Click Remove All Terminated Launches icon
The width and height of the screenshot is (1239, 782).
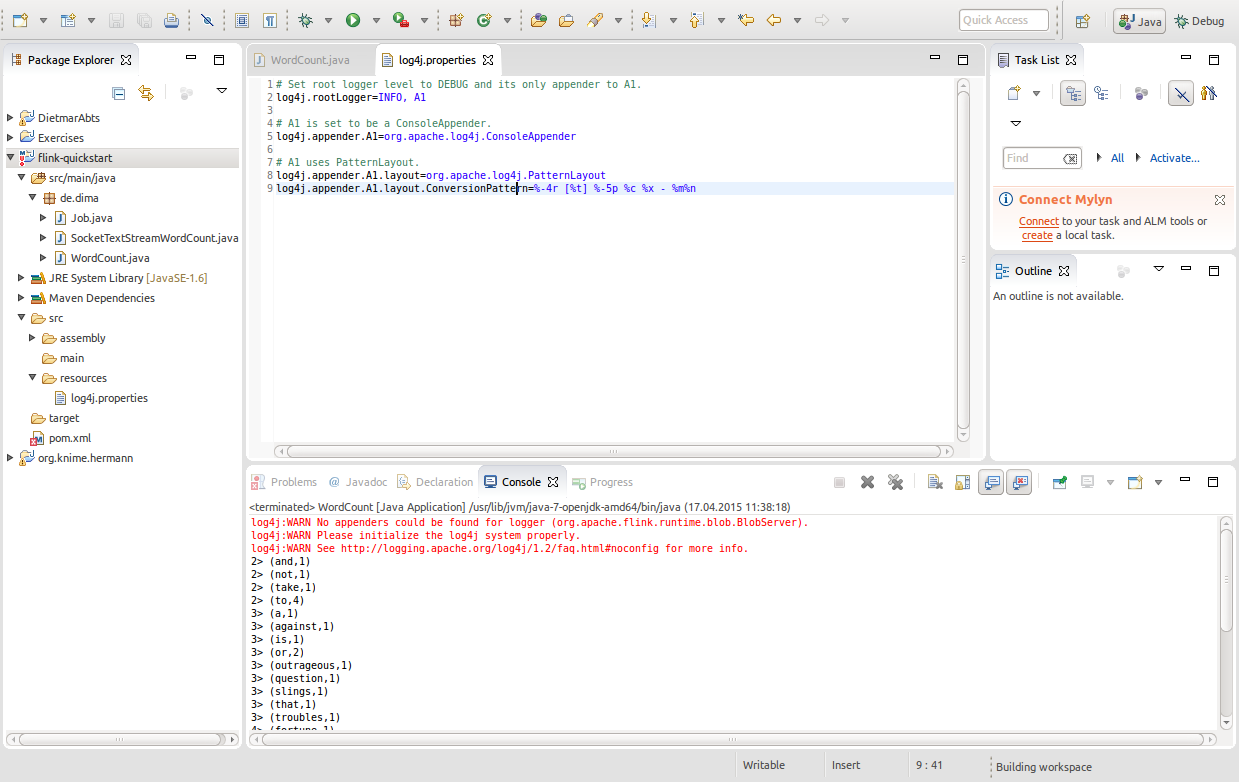pyautogui.click(x=895, y=482)
